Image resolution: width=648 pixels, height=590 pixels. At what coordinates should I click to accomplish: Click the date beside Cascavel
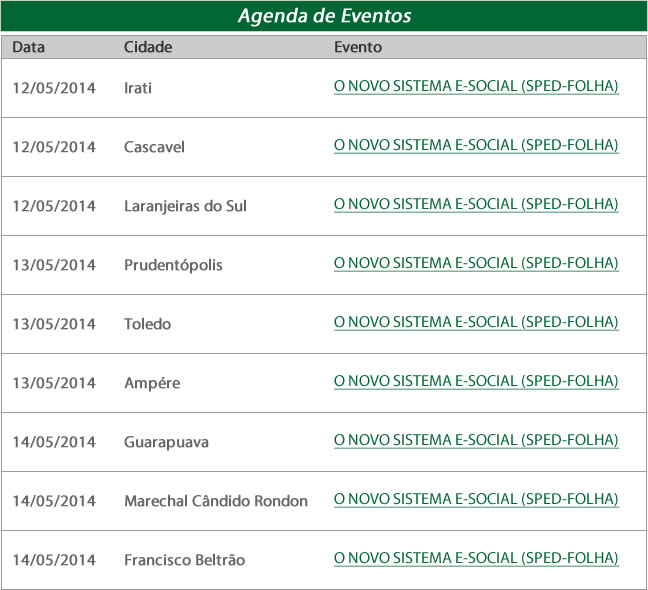pyautogui.click(x=54, y=147)
